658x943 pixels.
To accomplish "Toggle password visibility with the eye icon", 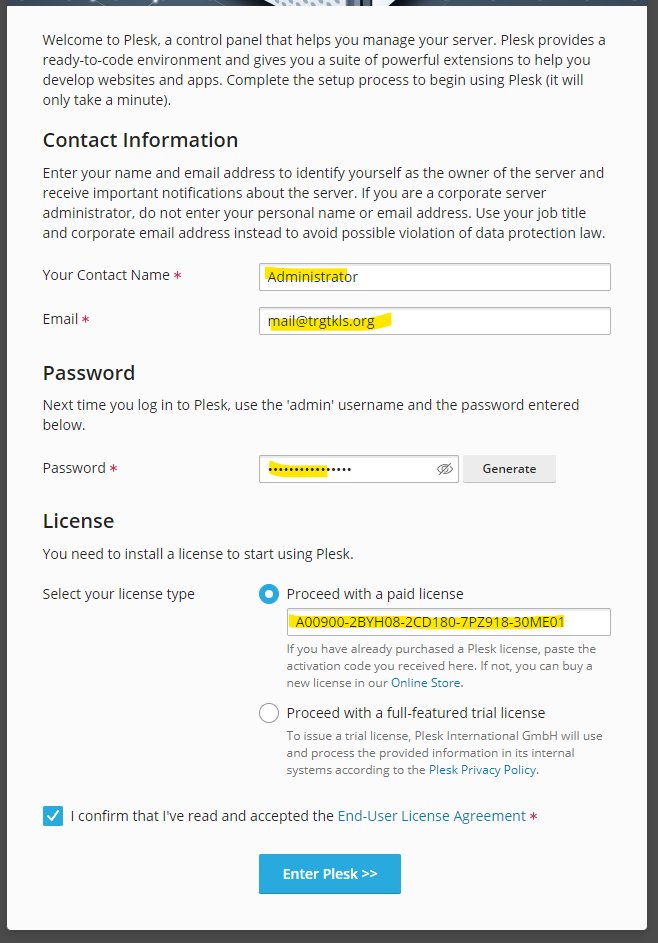I will coord(445,469).
